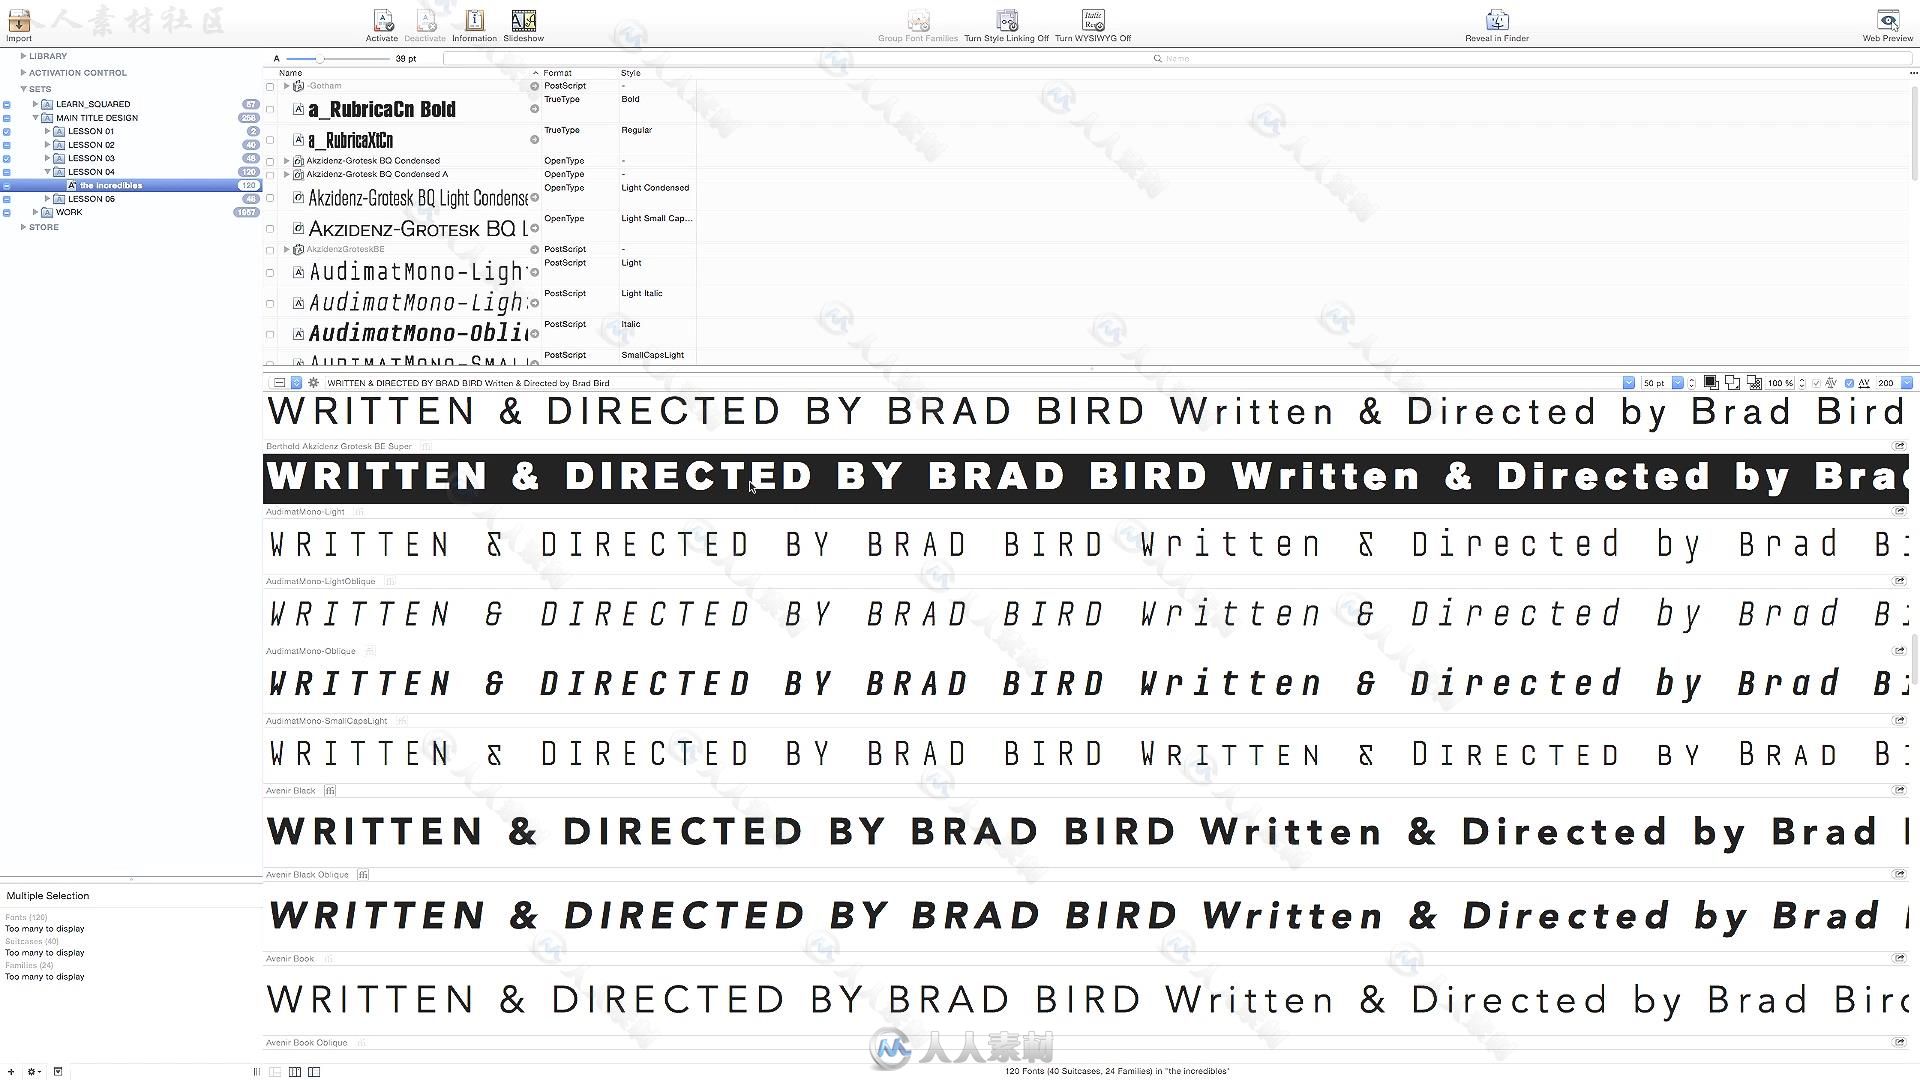Toggle the tracking checkbox next to 200

[1849, 383]
